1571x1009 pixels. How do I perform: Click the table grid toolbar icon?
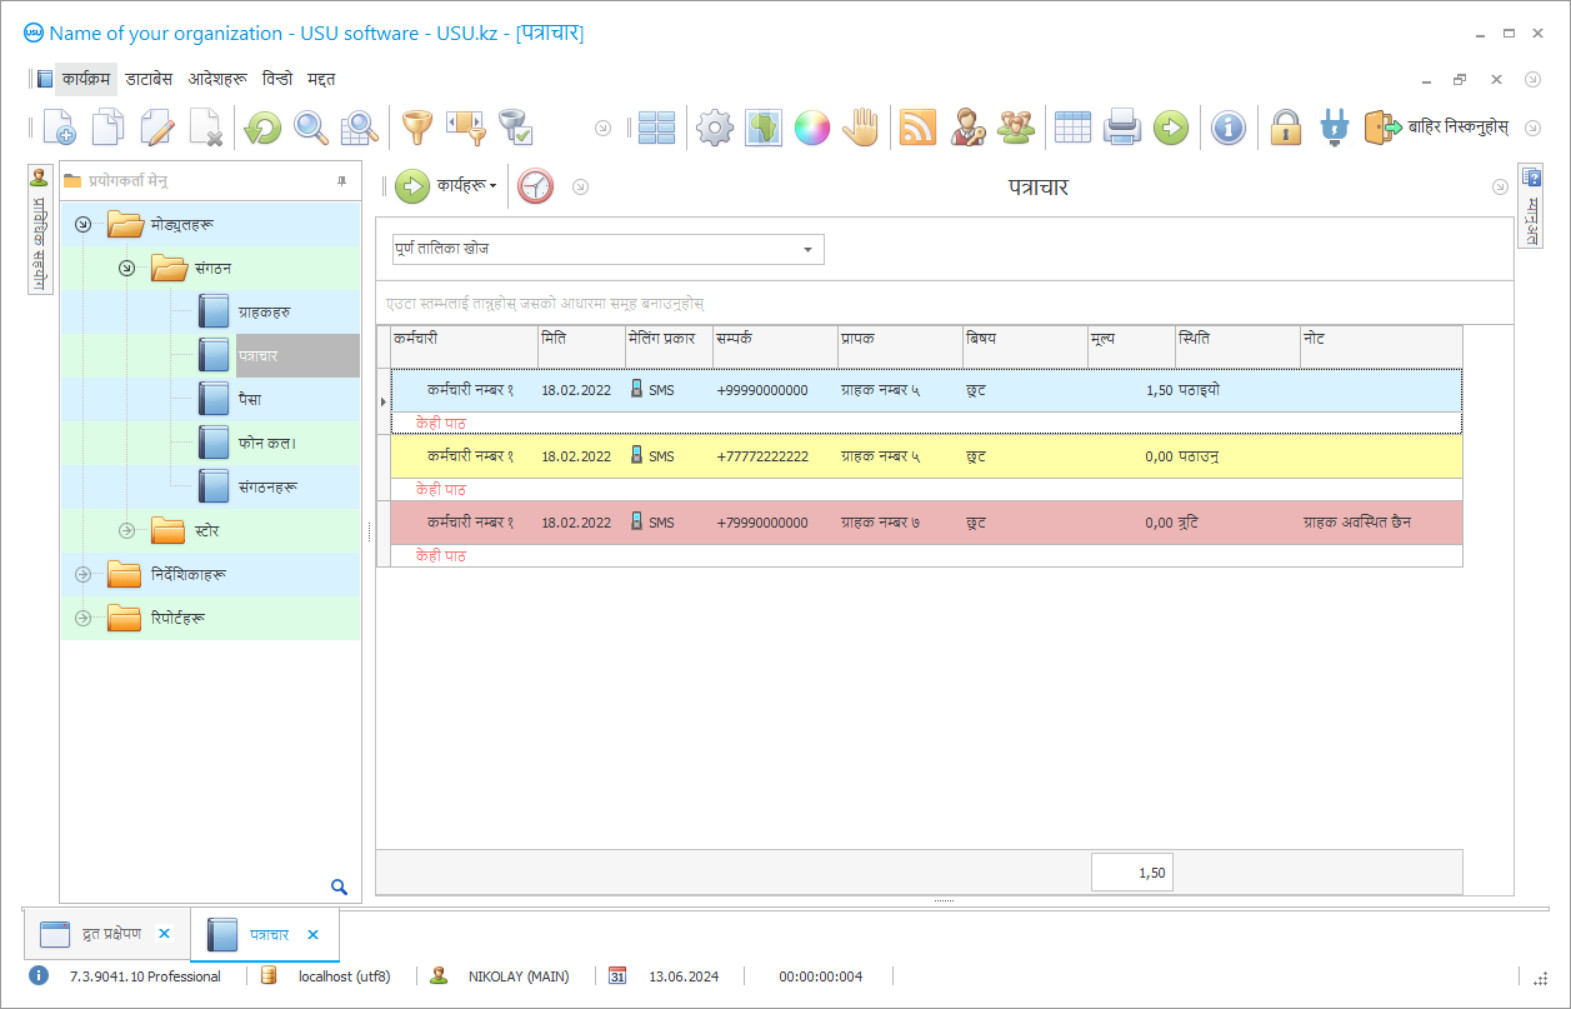point(1073,127)
